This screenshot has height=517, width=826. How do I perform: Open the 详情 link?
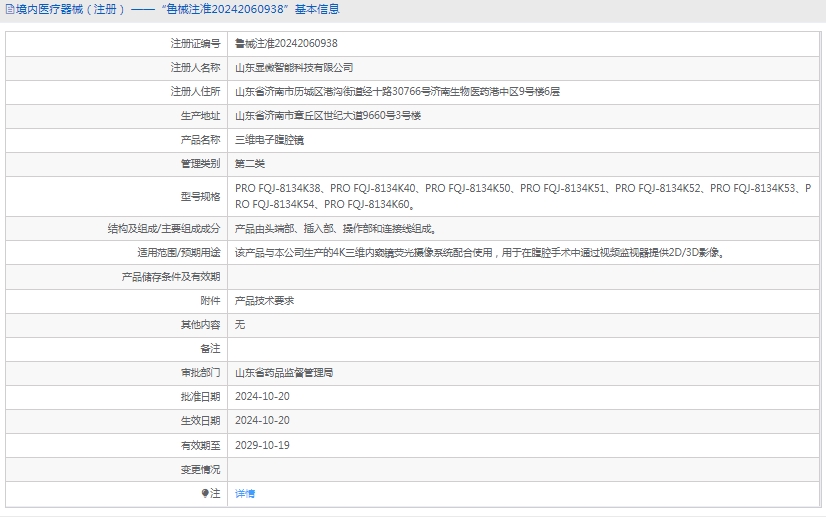point(245,493)
